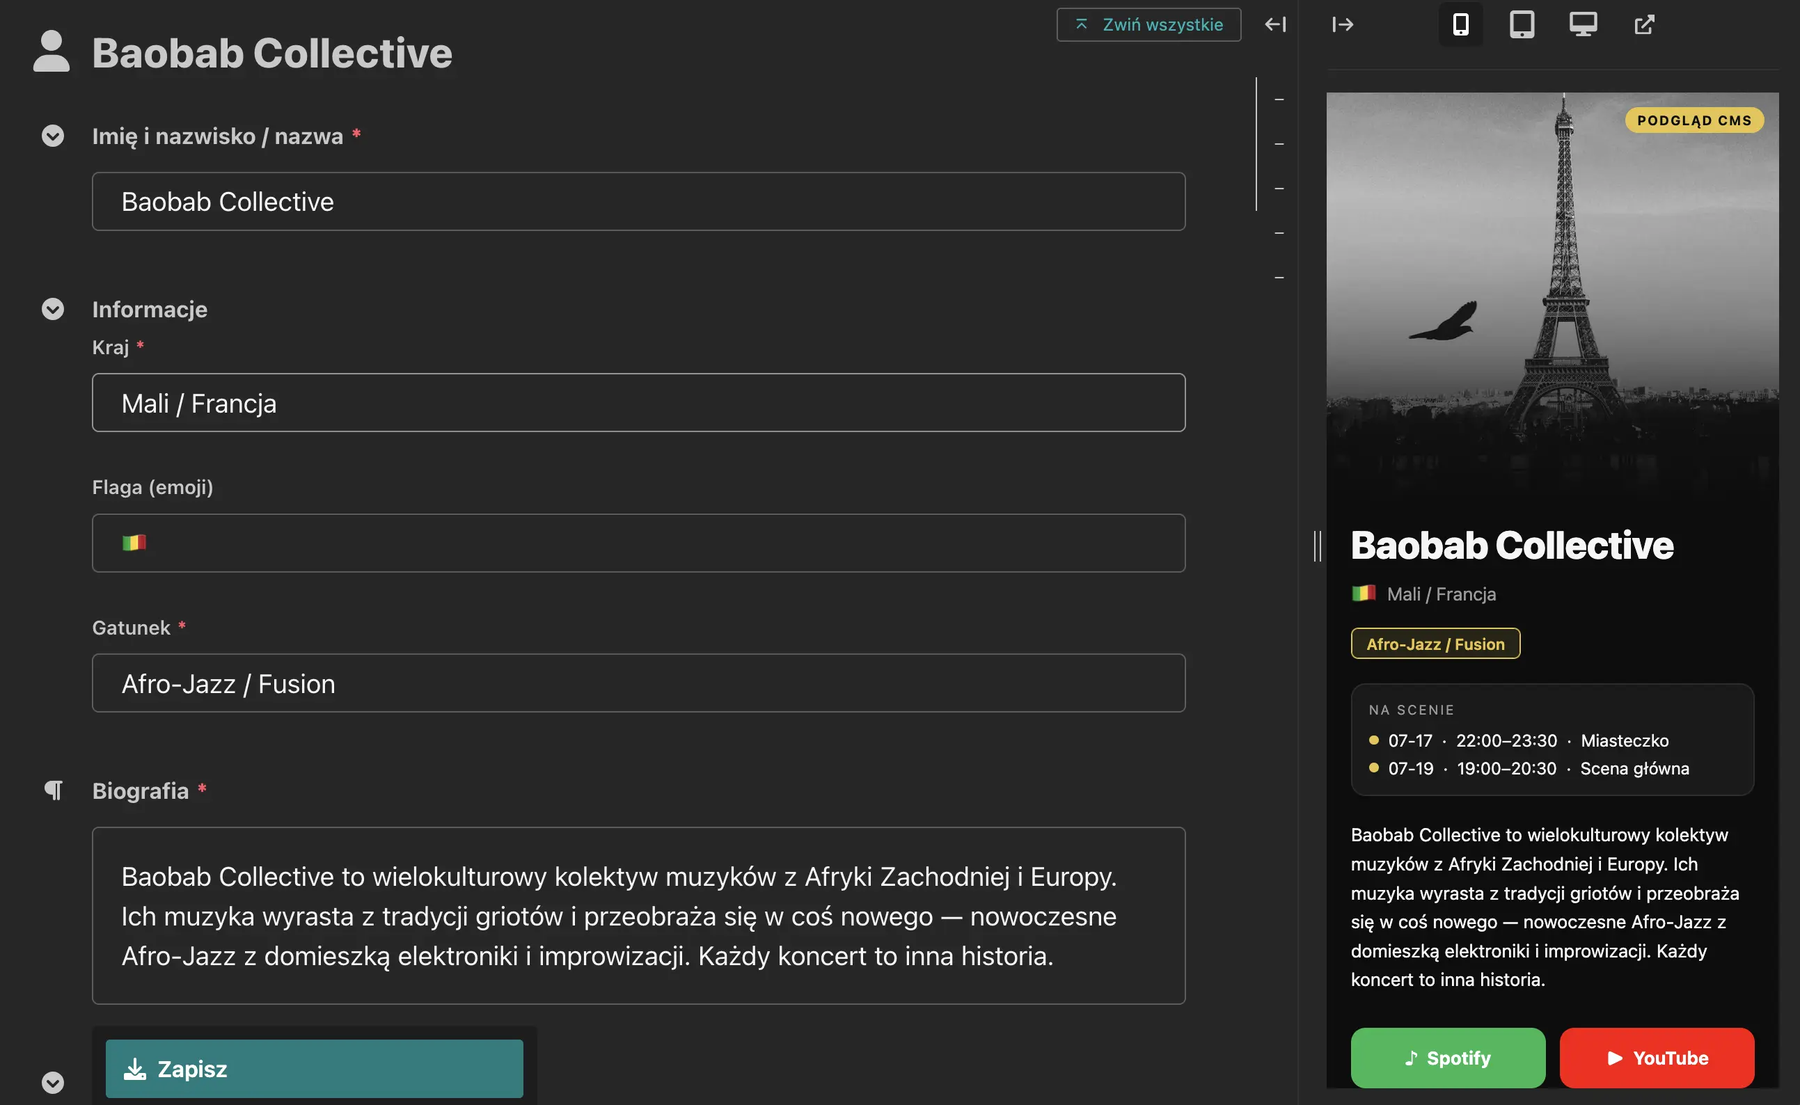Click the Kraj field with Mali / Francja
The height and width of the screenshot is (1105, 1800).
click(x=639, y=403)
